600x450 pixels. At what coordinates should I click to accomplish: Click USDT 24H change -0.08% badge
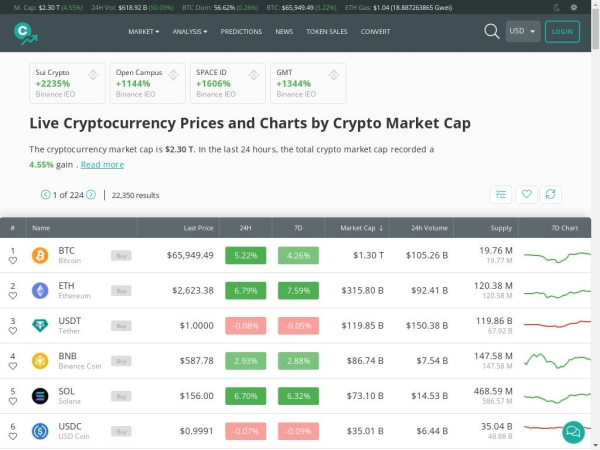(x=246, y=326)
